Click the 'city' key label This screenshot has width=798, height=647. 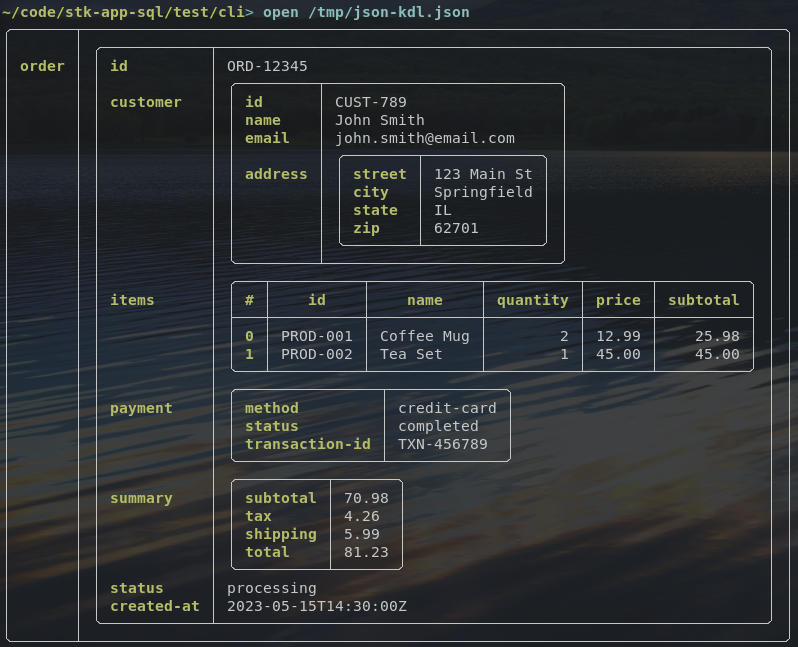pyautogui.click(x=370, y=192)
